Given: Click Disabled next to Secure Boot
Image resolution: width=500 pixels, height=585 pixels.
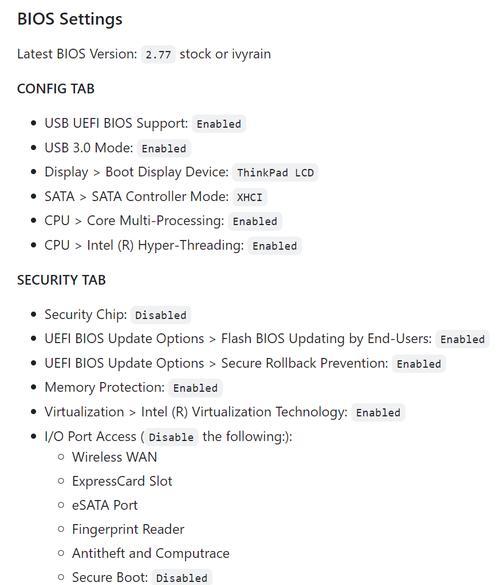Looking at the screenshot, I should (x=182, y=578).
